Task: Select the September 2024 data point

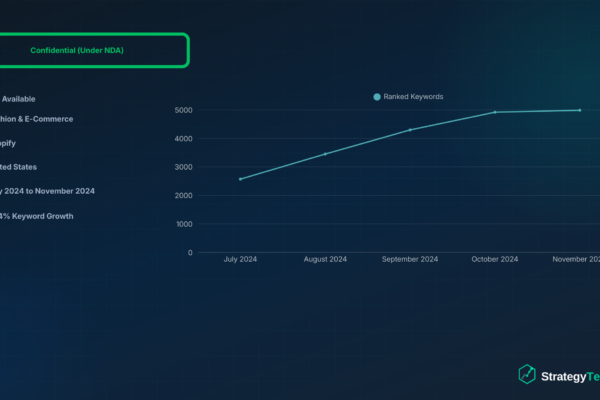Action: click(x=410, y=130)
